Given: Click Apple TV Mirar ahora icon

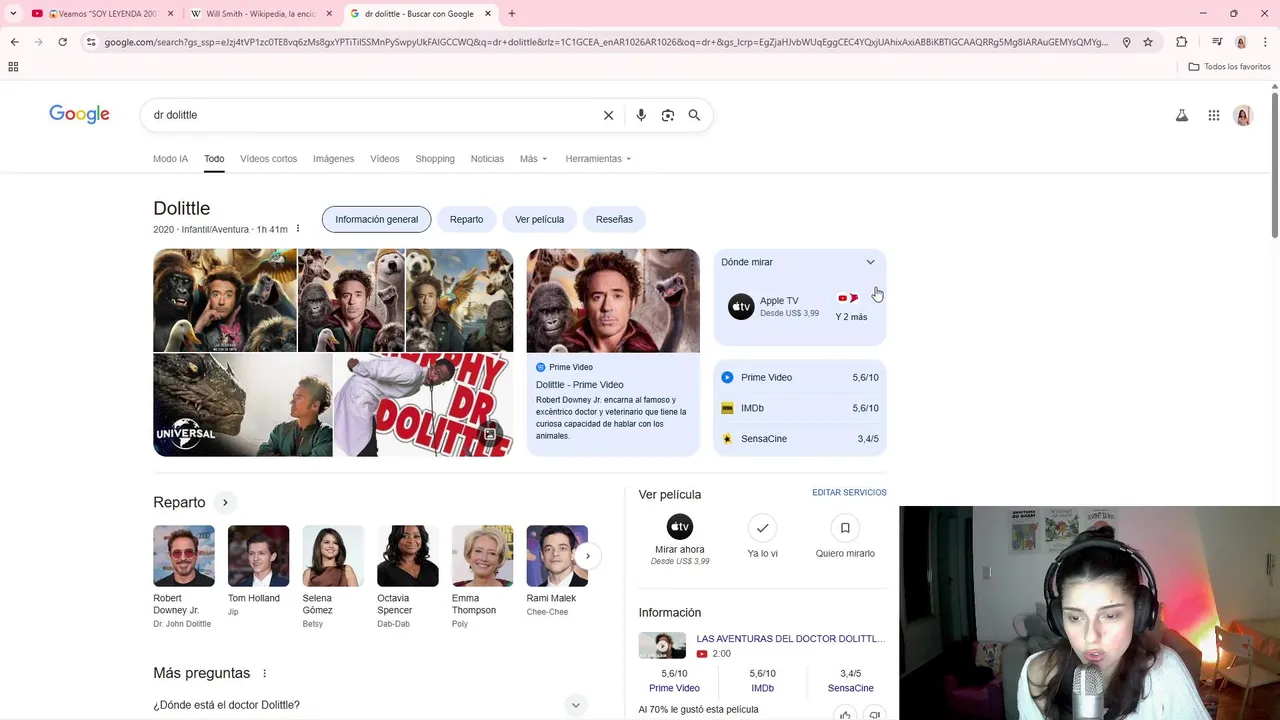Looking at the screenshot, I should click(x=680, y=527).
